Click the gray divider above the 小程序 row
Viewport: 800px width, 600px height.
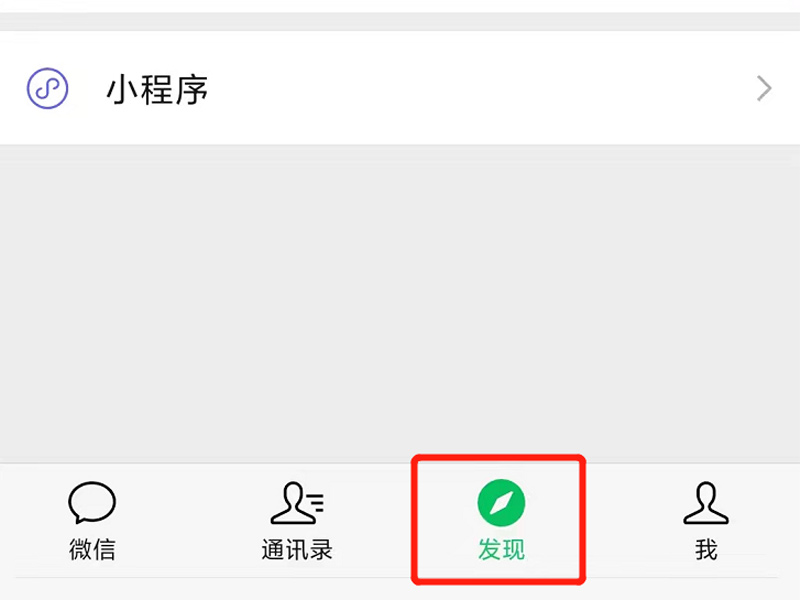(400, 21)
